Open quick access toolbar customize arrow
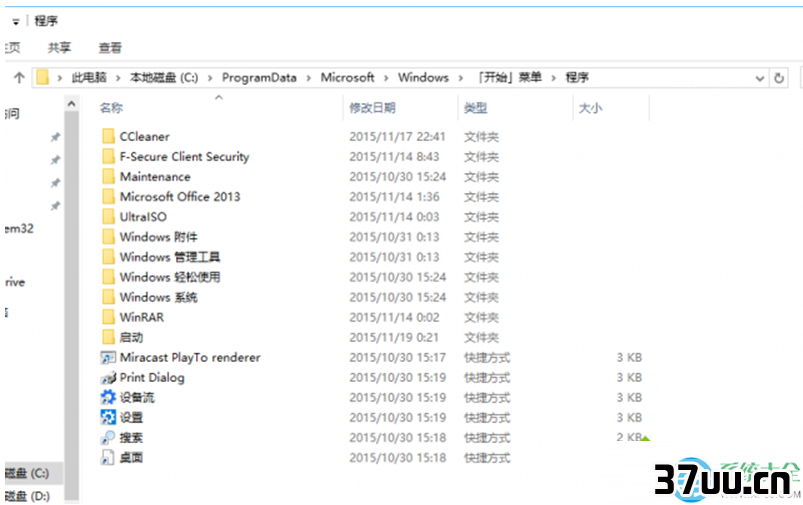Screen dimensions: 803x505 pyautogui.click(x=16, y=22)
